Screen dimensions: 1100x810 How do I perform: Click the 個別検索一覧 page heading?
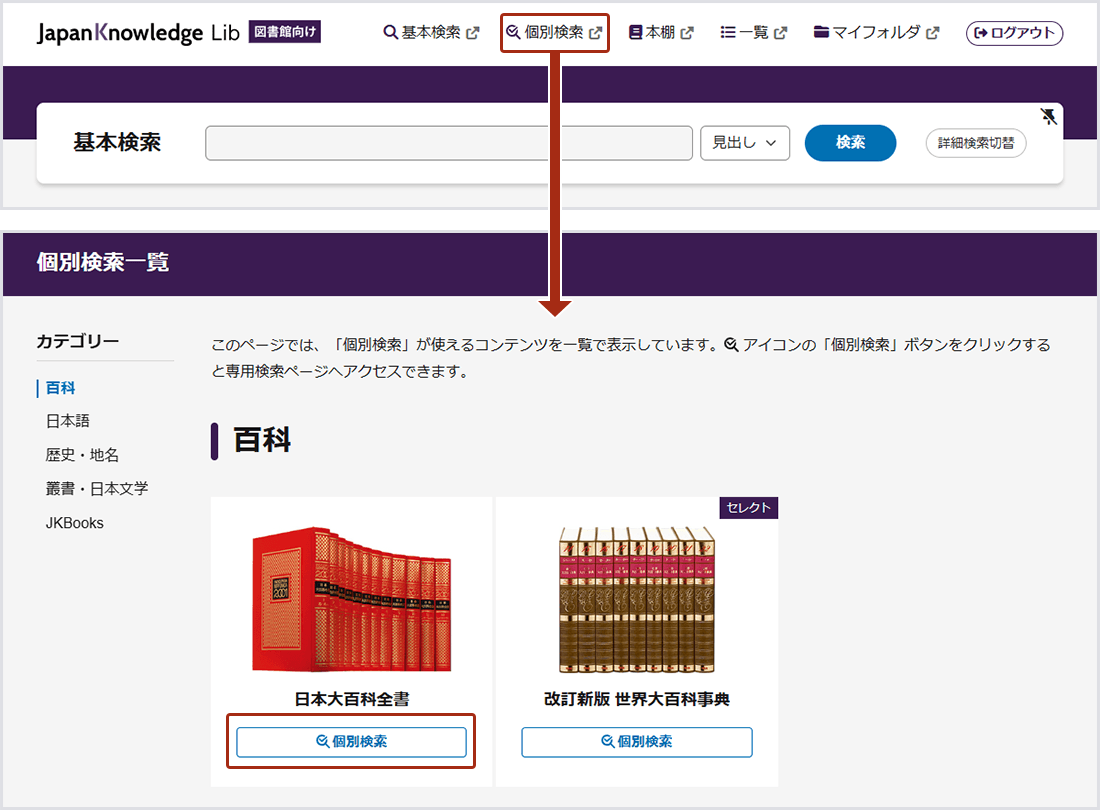click(x=103, y=262)
